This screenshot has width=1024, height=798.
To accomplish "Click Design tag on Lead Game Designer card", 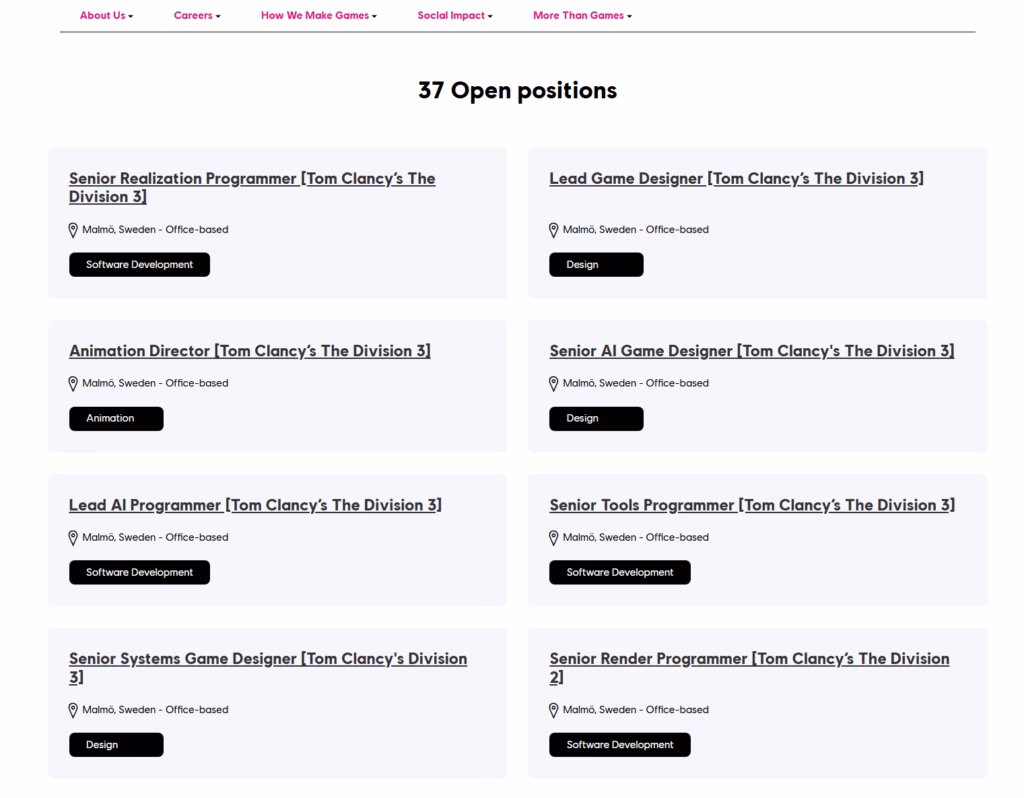I will [x=596, y=264].
